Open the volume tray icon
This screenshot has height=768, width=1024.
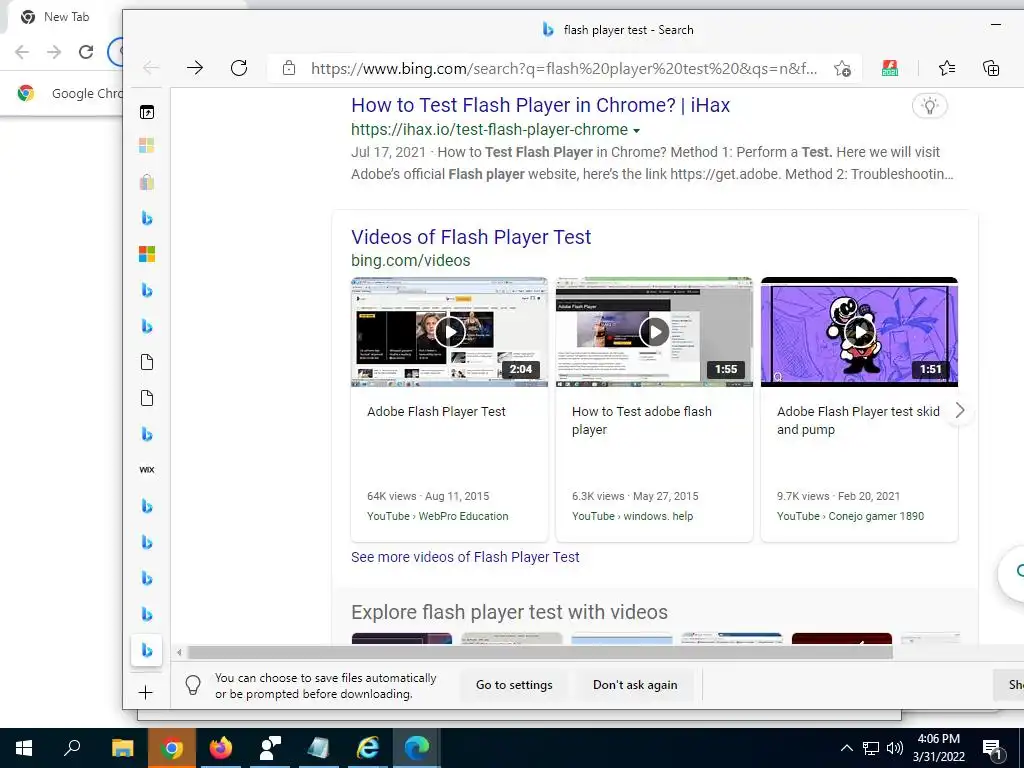pos(895,748)
